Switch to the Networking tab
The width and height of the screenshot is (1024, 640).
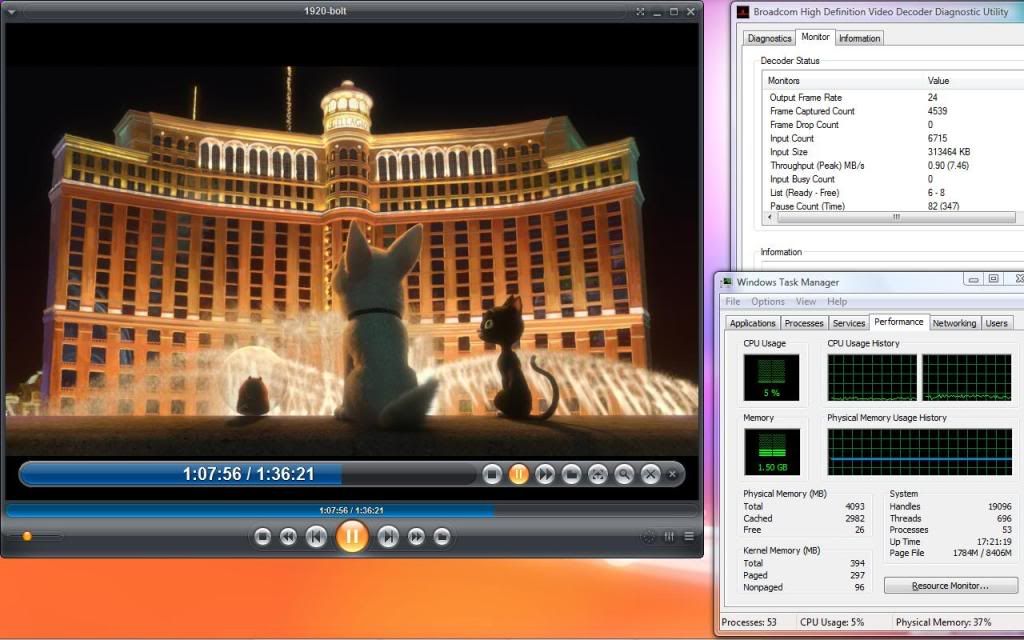pyautogui.click(x=954, y=323)
